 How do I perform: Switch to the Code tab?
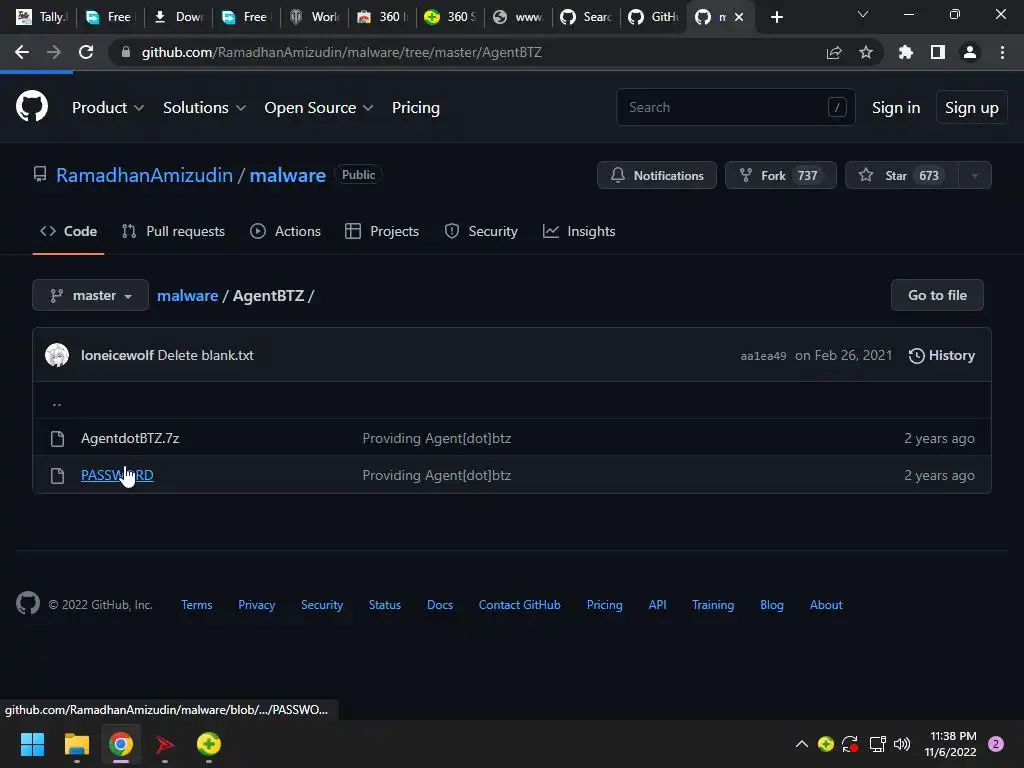click(68, 231)
